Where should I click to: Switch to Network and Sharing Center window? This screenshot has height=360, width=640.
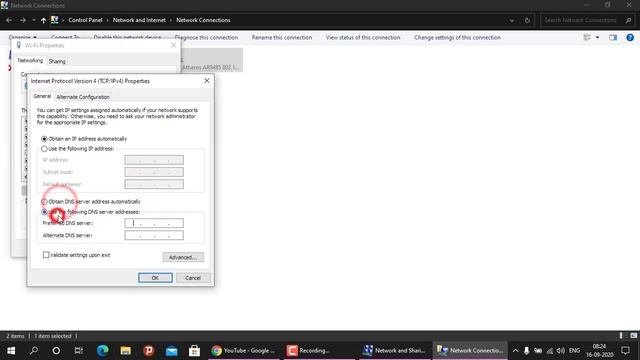[x=395, y=351]
